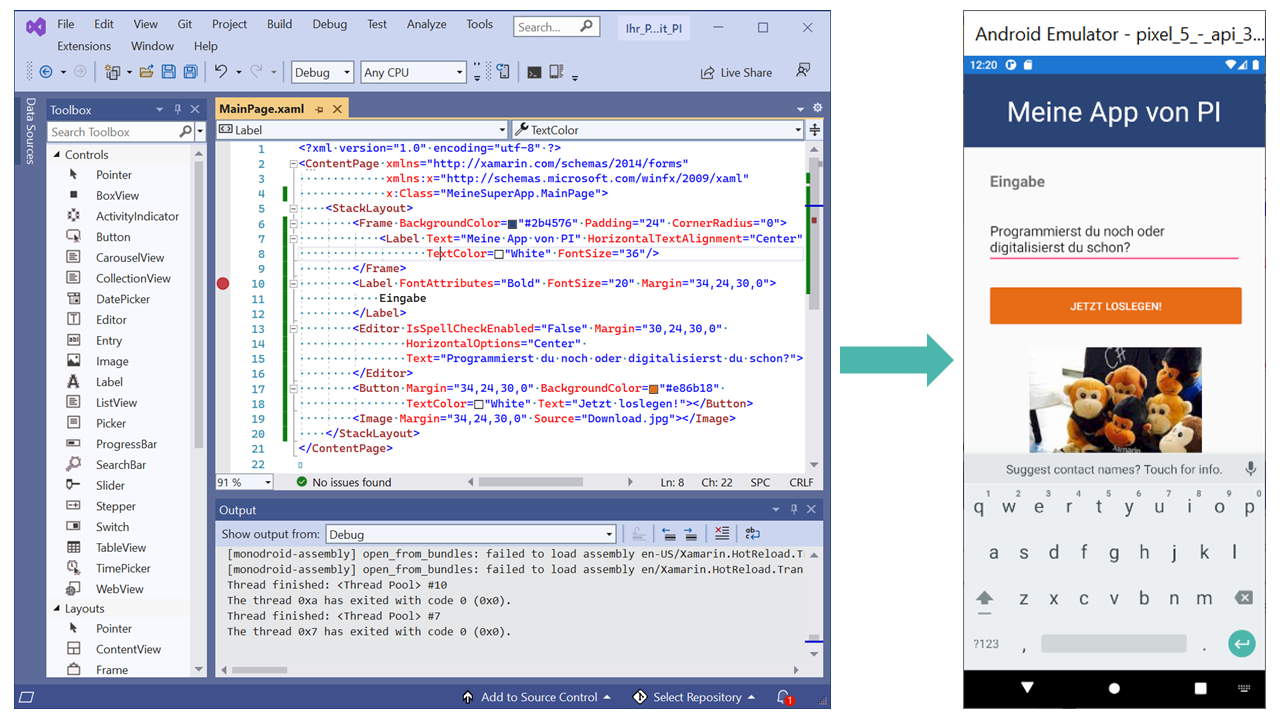The image size is (1280, 720).
Task: Click Add to Source Control
Action: [x=536, y=697]
